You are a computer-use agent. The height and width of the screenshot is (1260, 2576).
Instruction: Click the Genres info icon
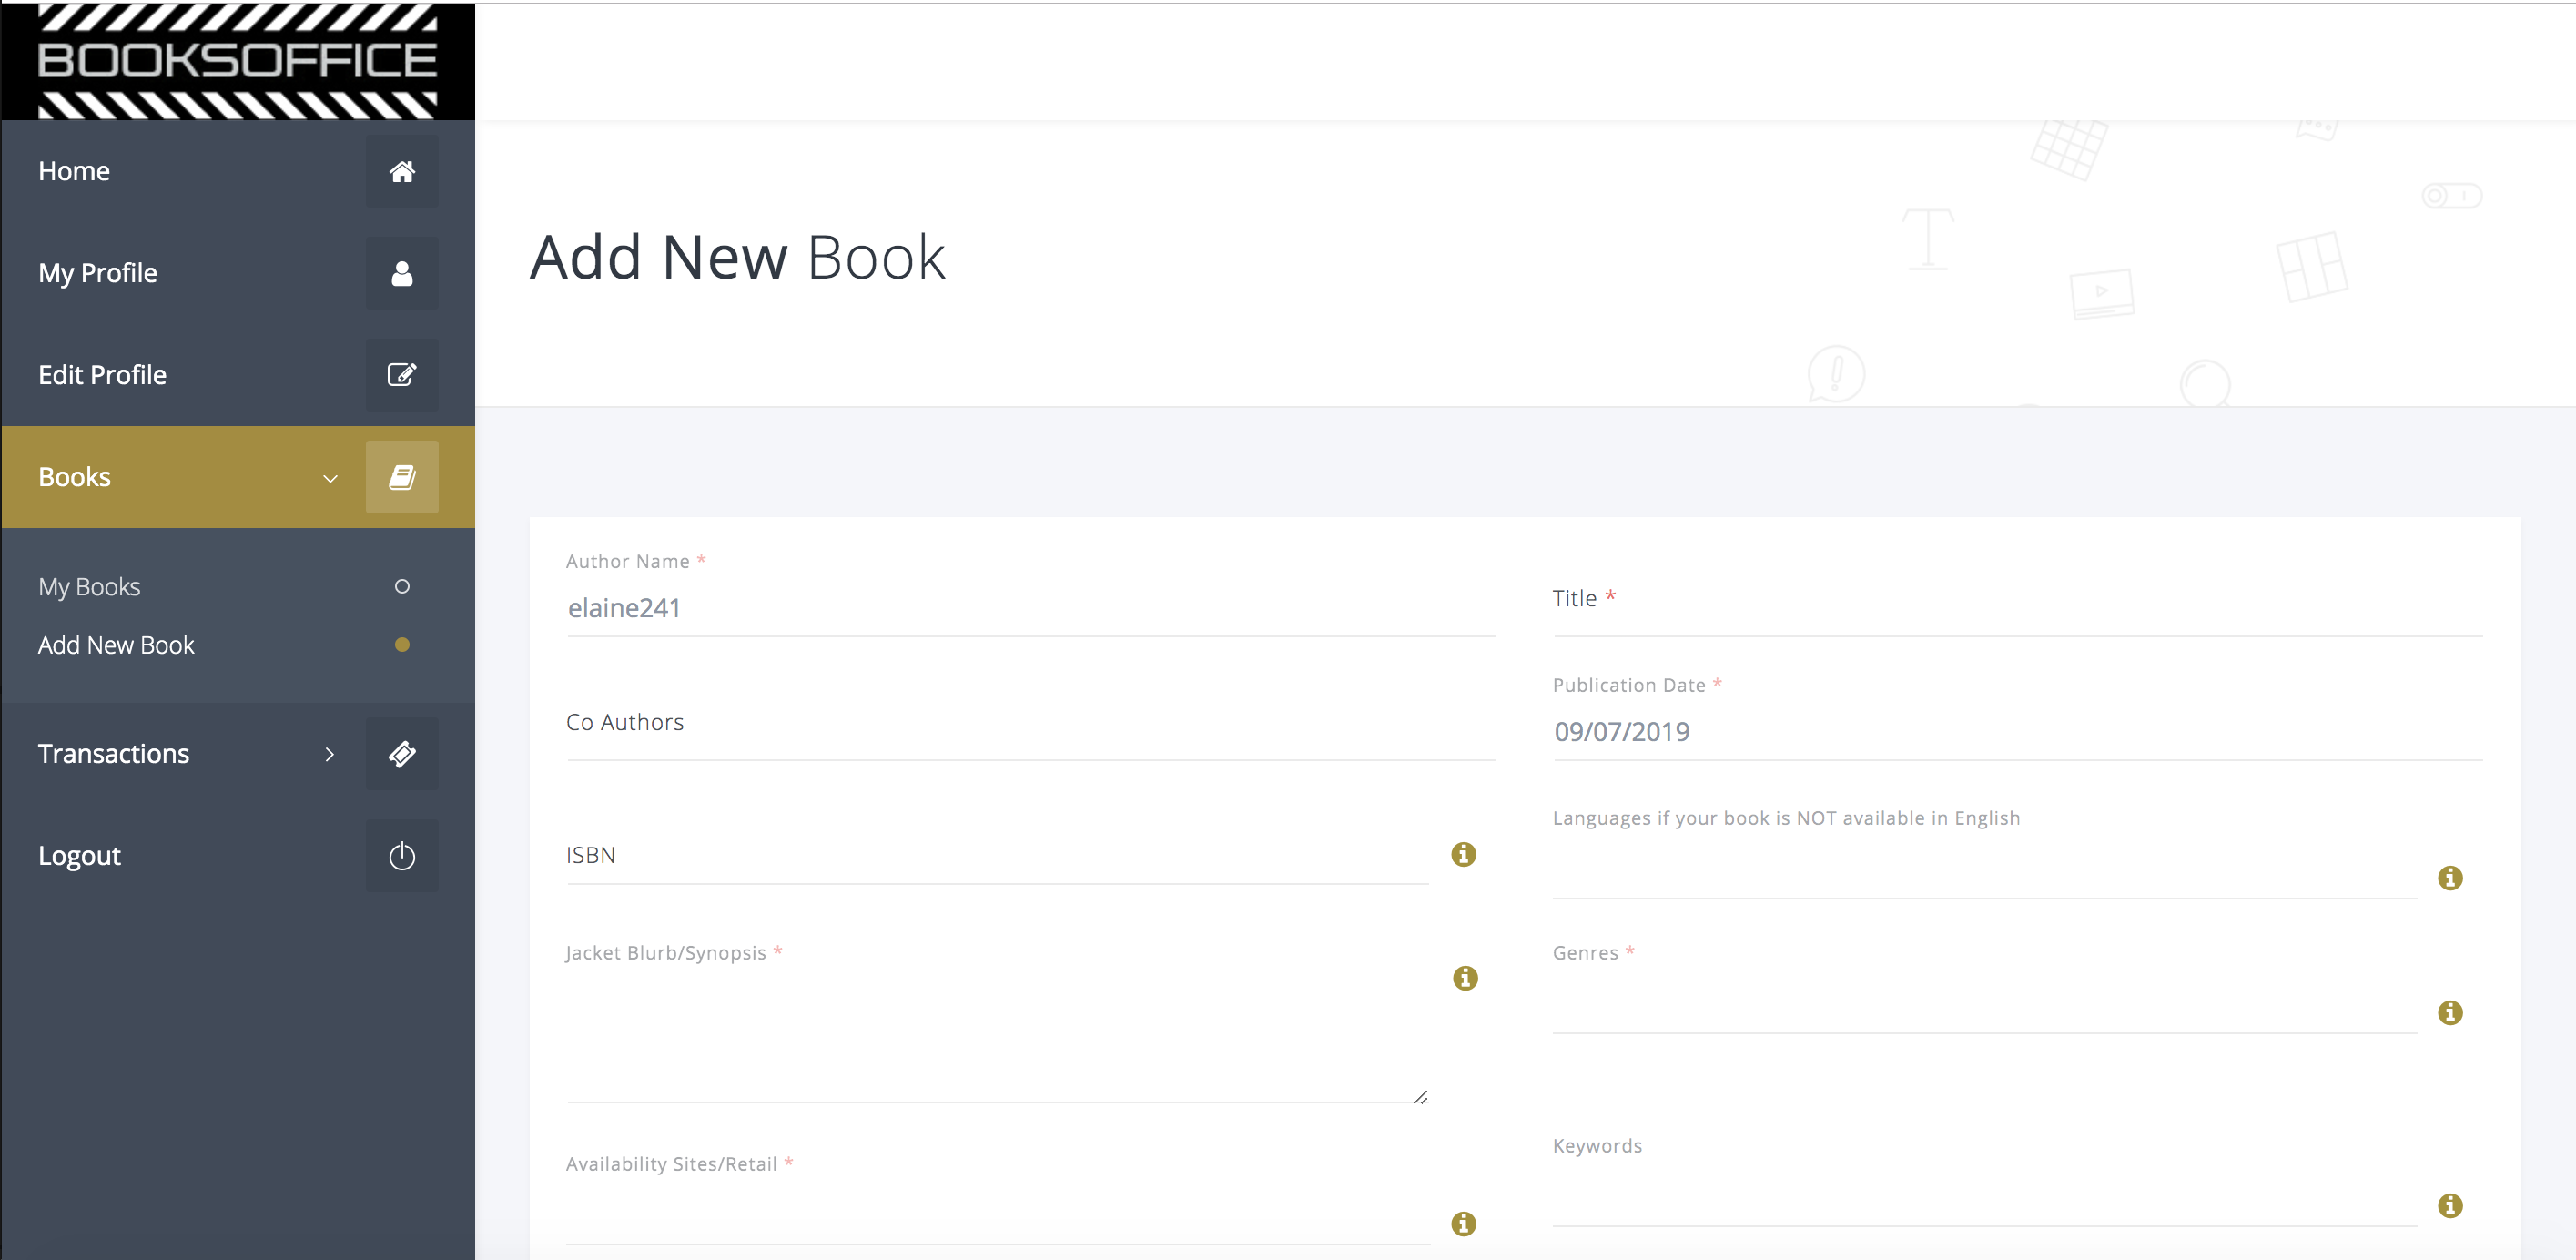2450,1013
